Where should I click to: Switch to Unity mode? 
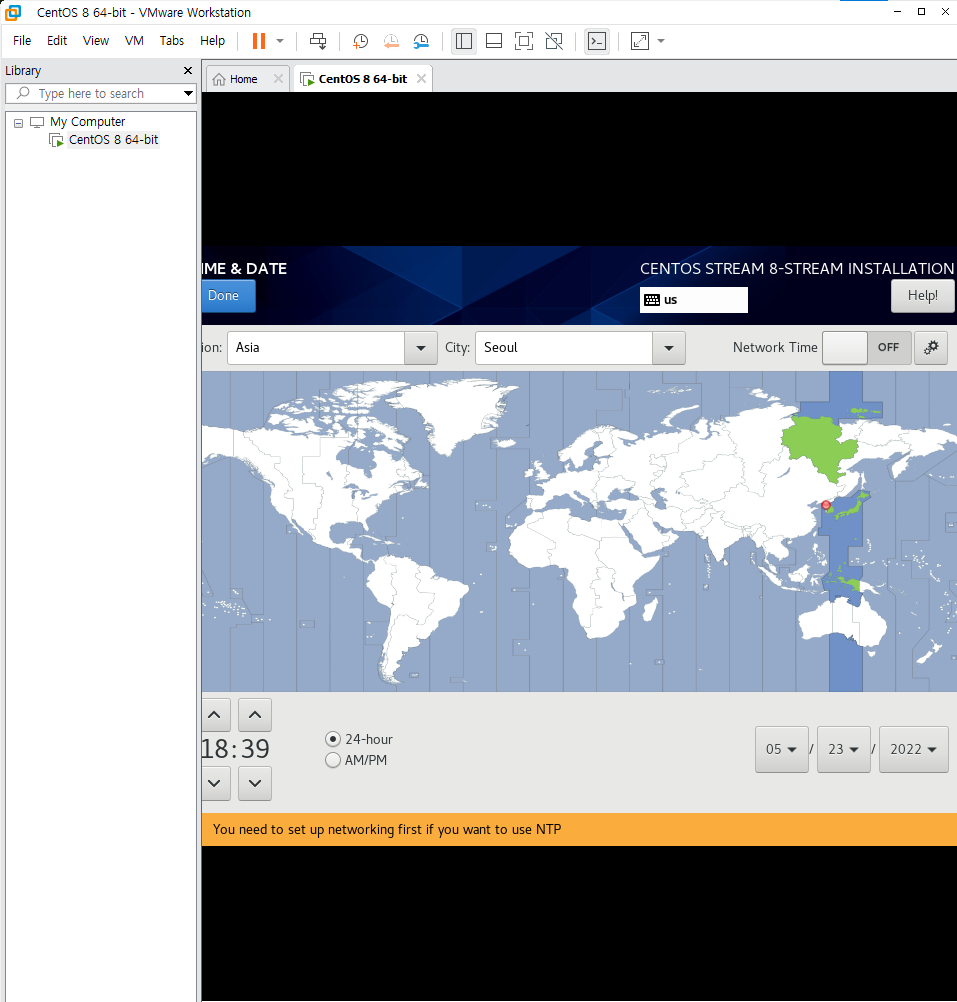pos(554,41)
